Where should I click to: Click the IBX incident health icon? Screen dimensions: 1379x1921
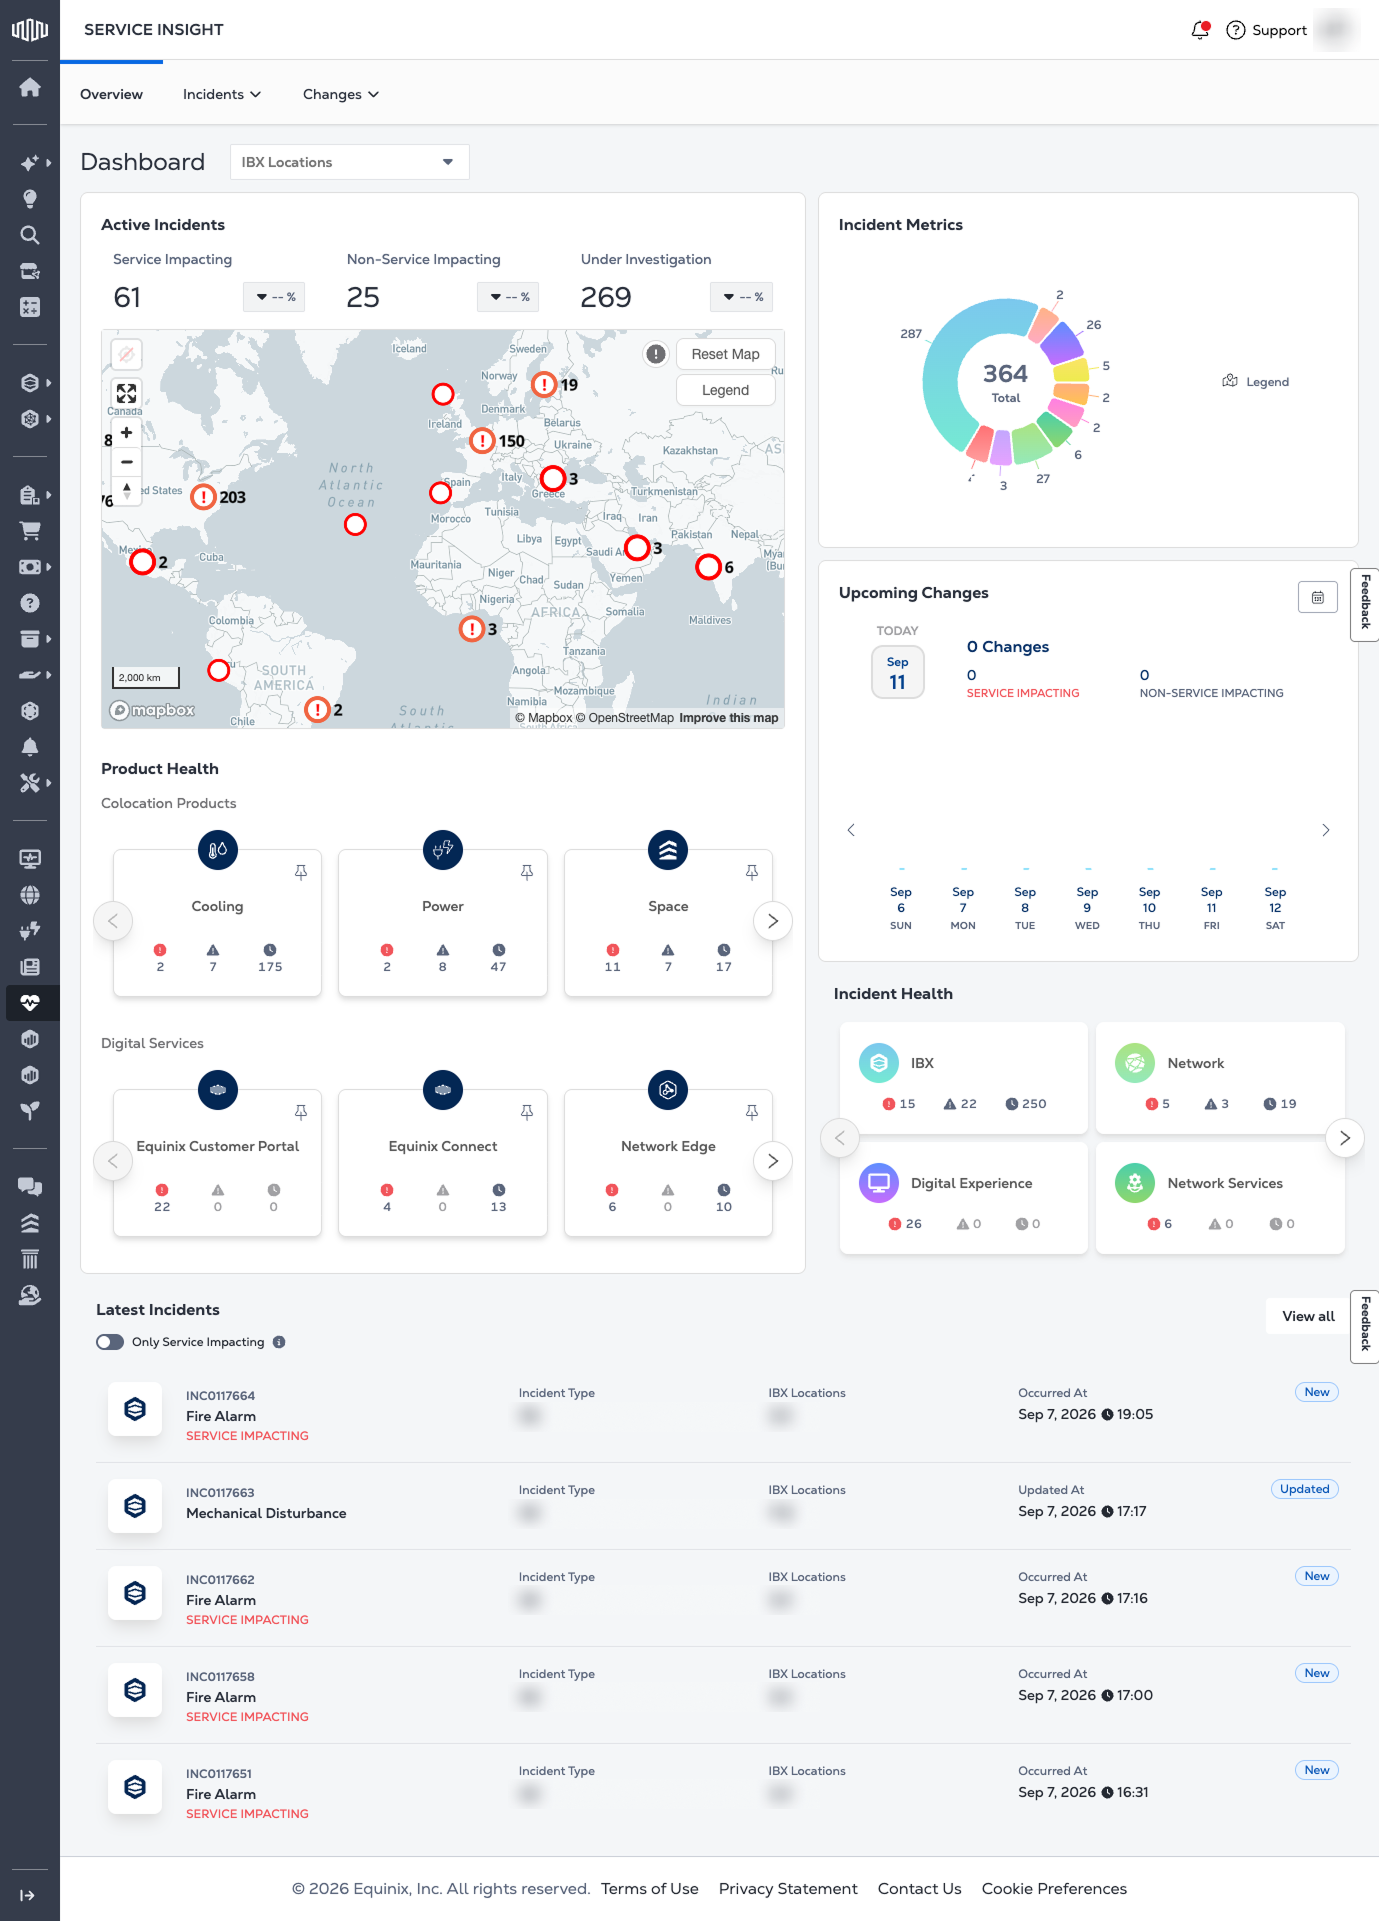pos(879,1063)
